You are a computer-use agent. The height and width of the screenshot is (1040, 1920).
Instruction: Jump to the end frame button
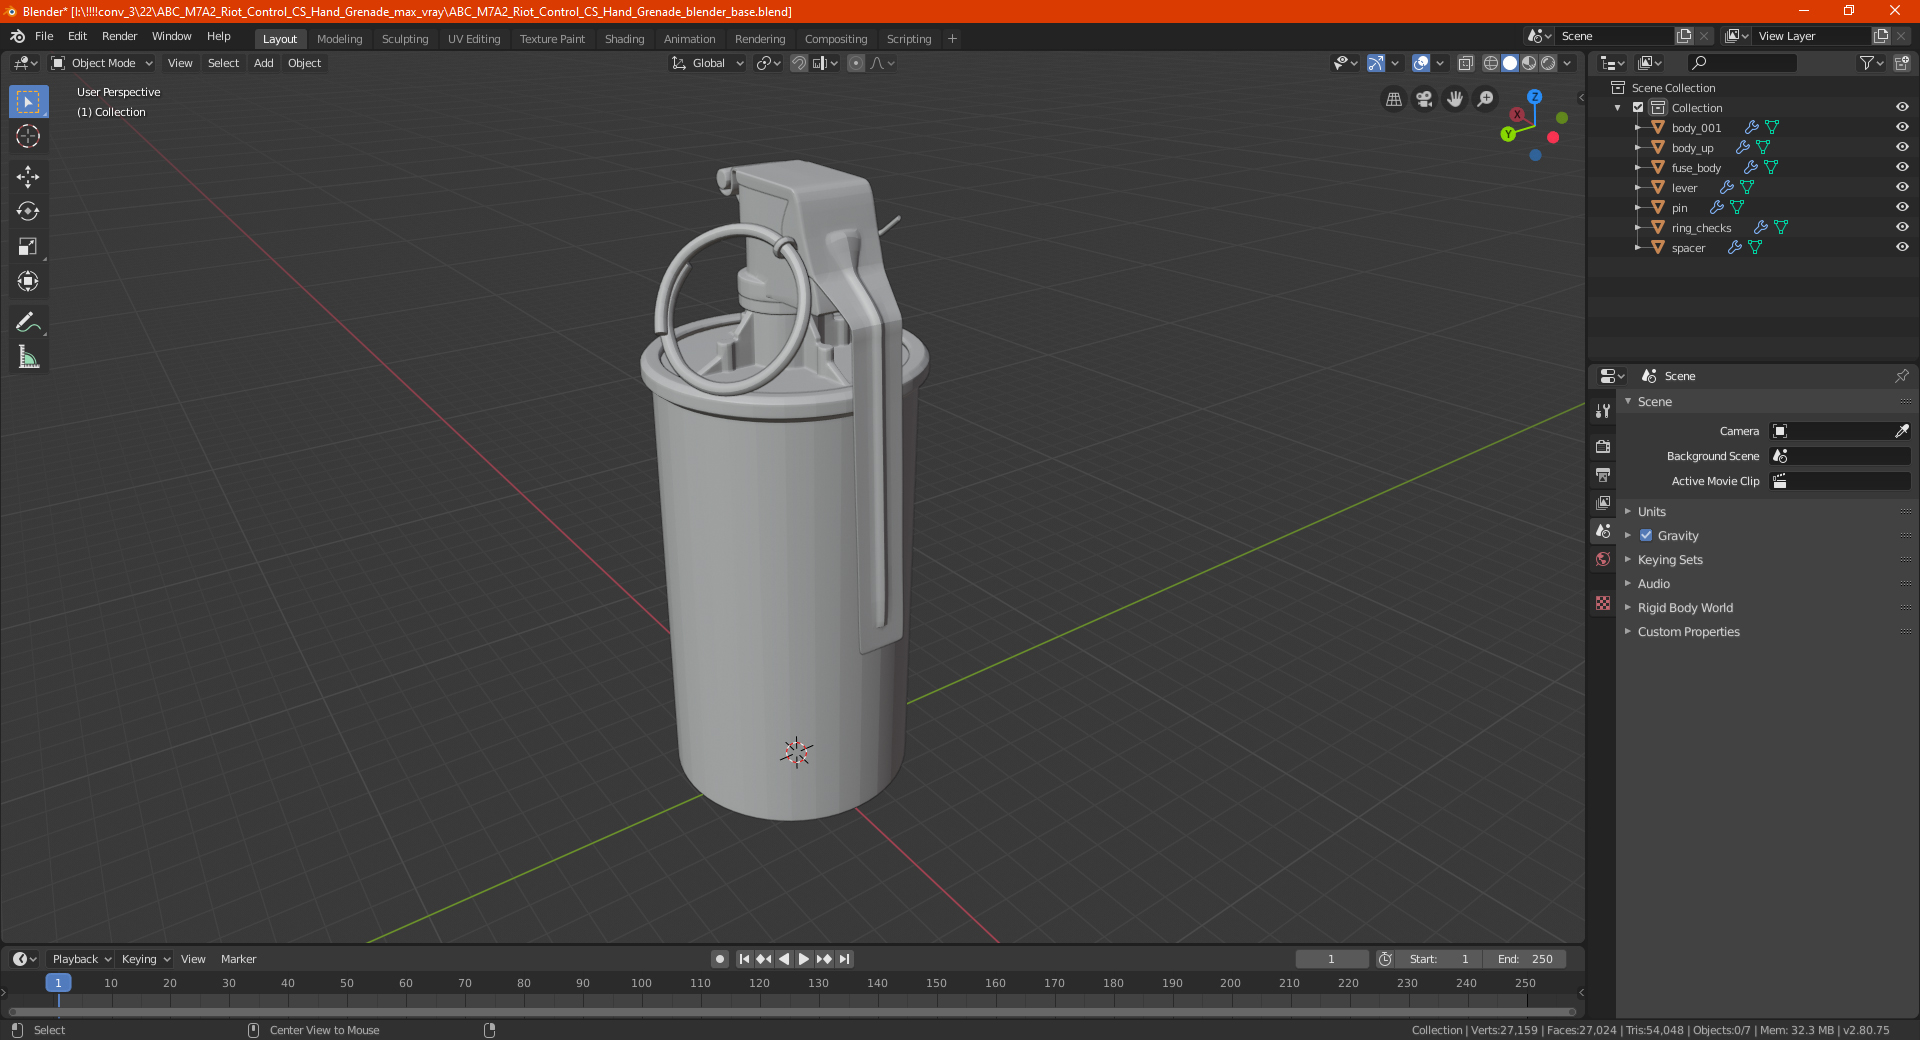click(x=845, y=959)
